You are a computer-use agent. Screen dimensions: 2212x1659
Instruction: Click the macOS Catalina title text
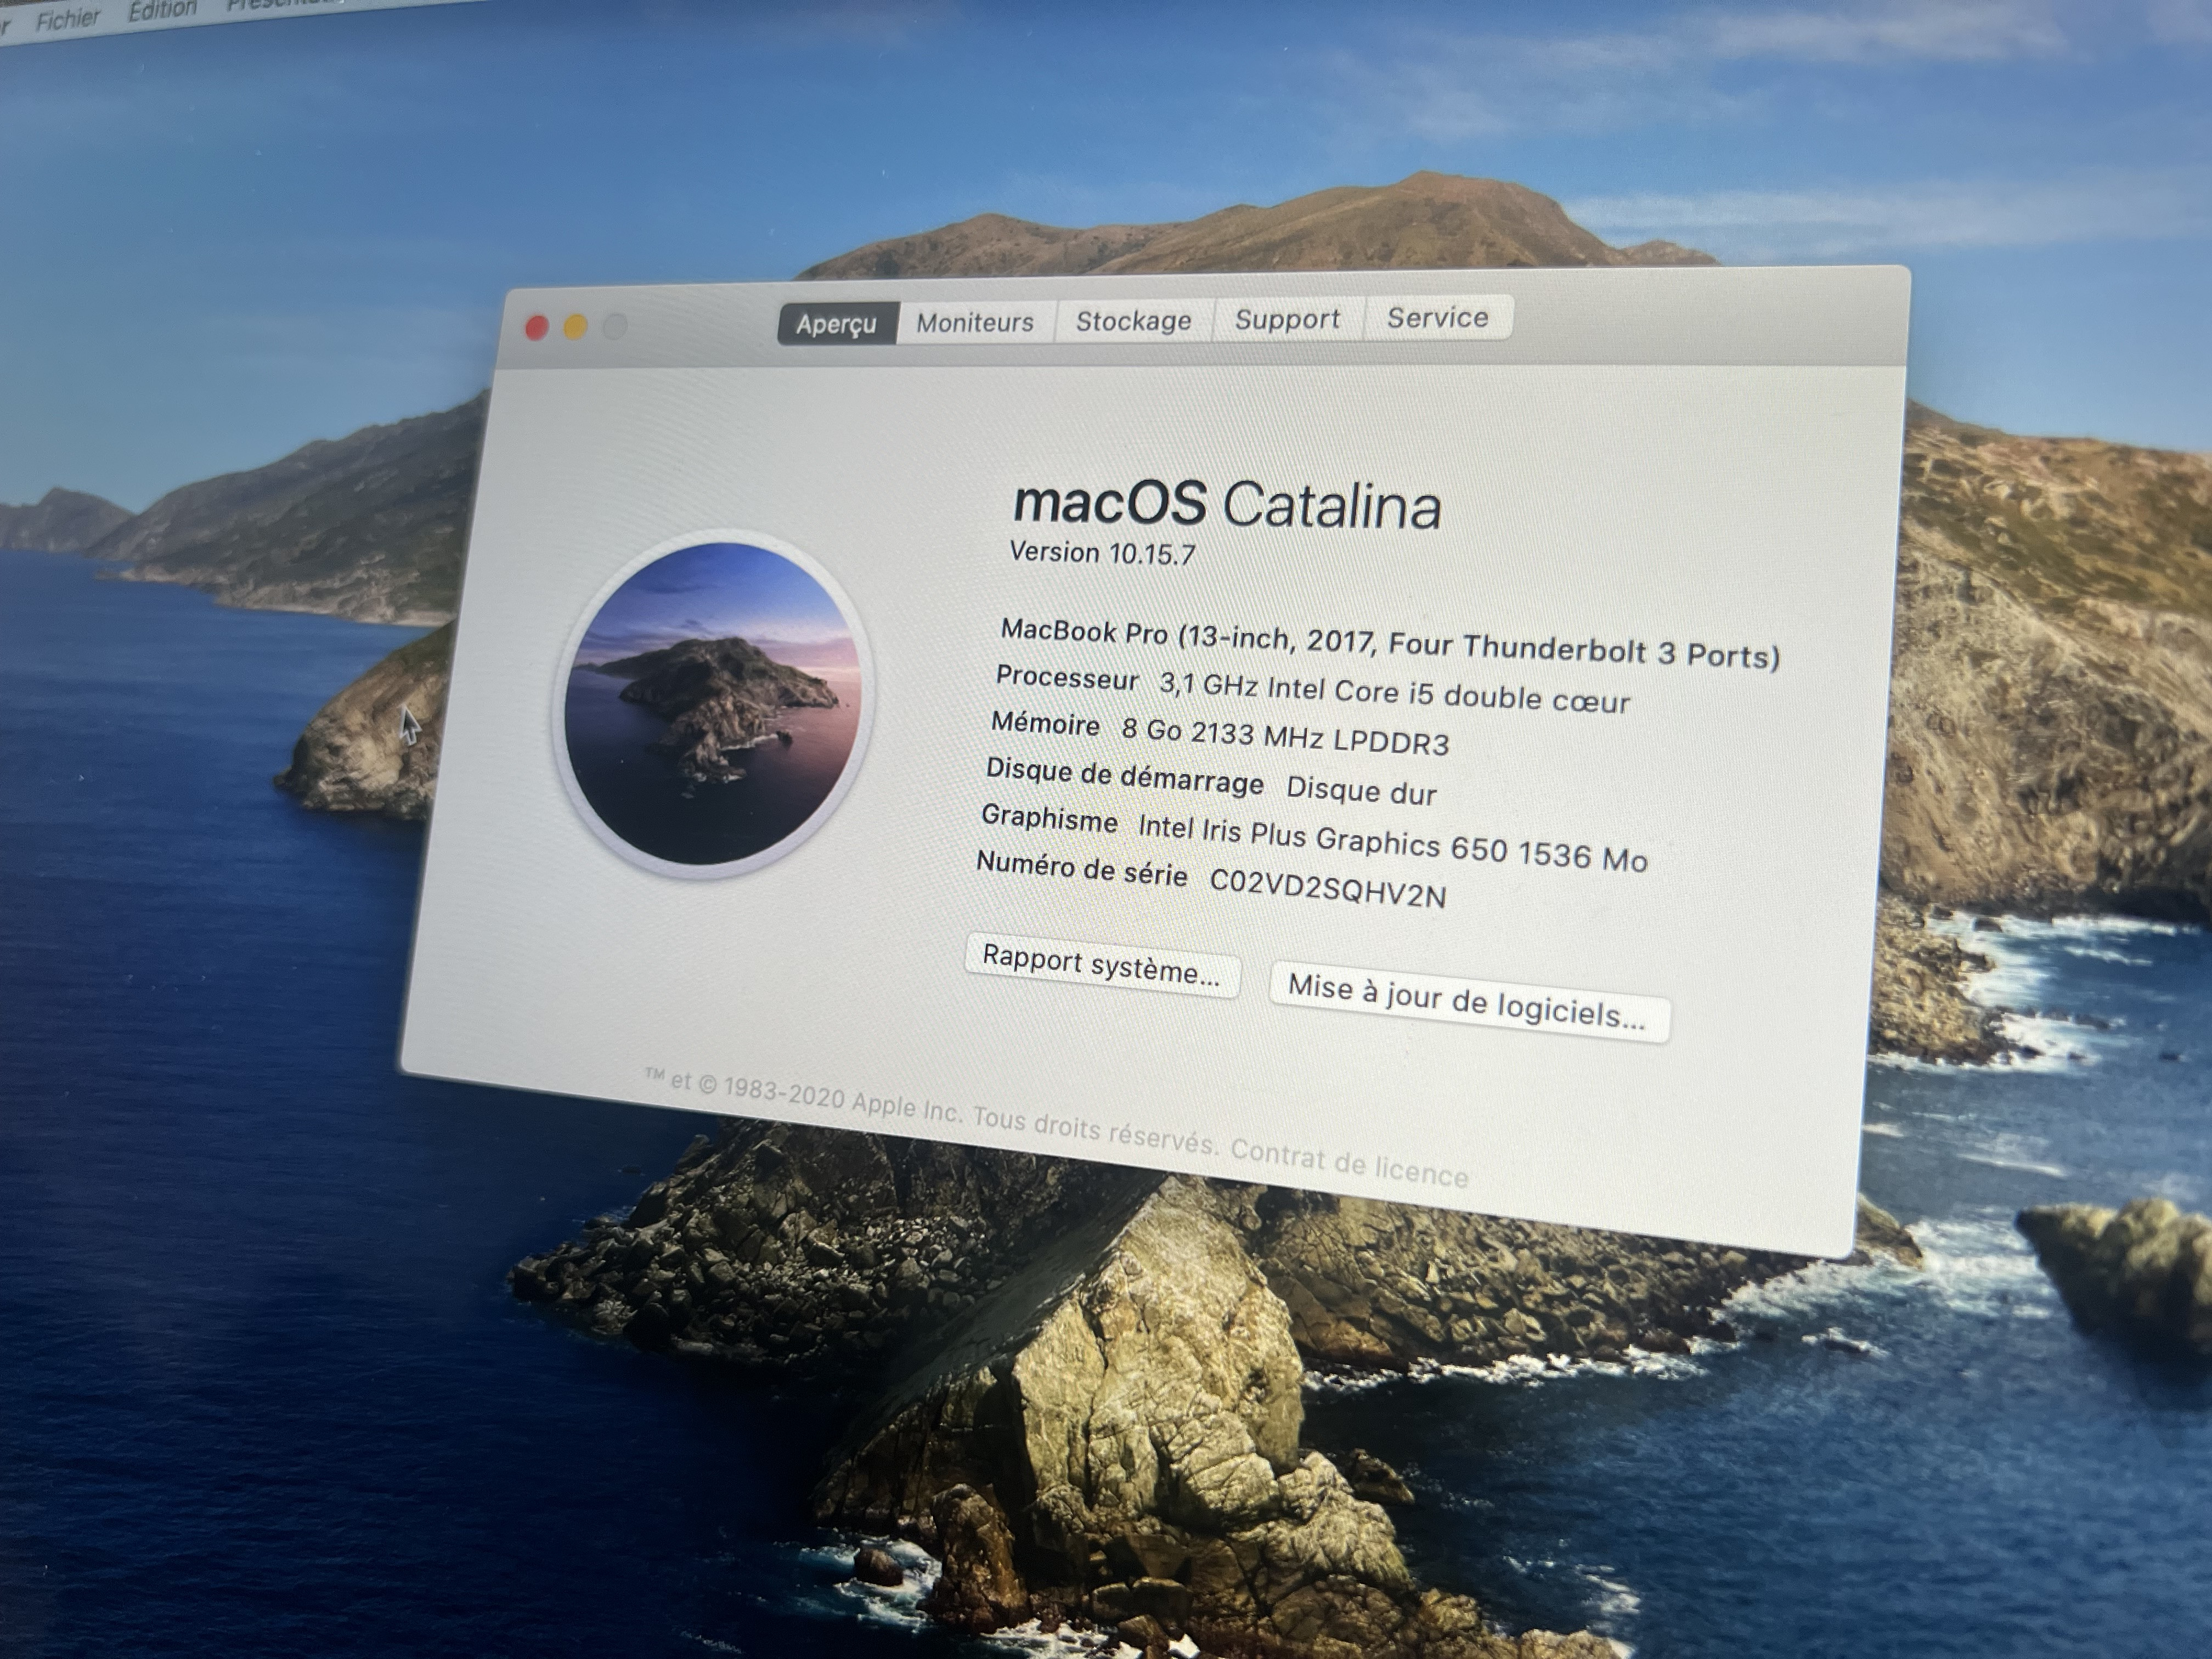[1227, 505]
